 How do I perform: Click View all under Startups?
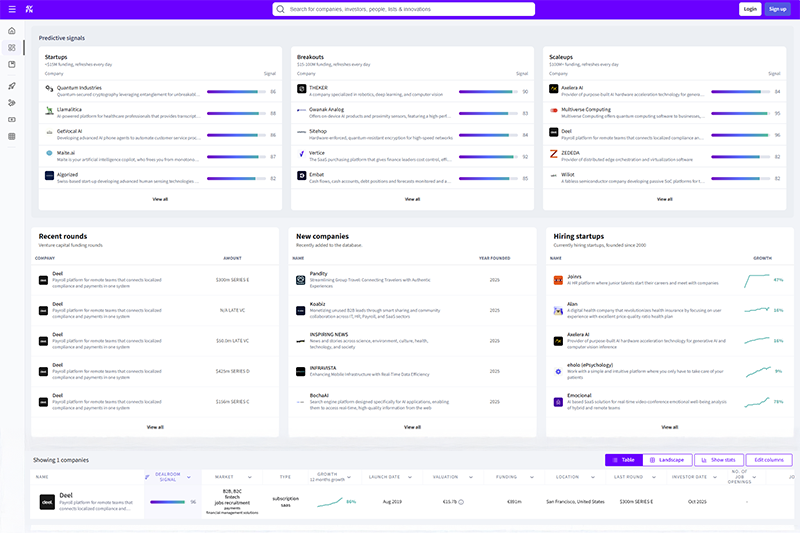point(160,199)
